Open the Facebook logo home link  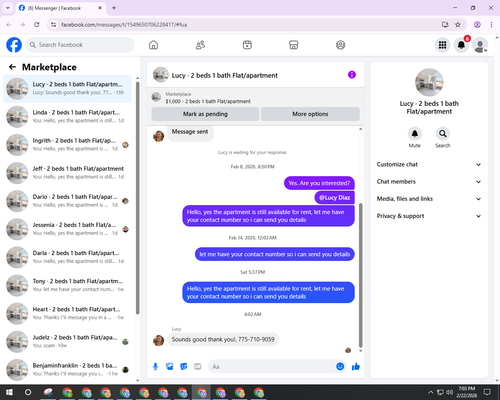(x=14, y=45)
